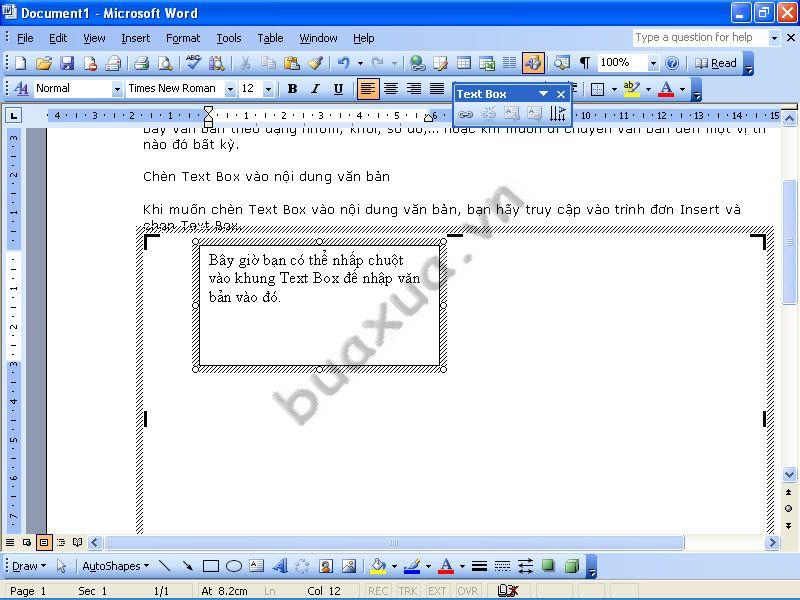Click the Print icon in the toolbar
Image resolution: width=800 pixels, height=600 pixels.
(141, 63)
